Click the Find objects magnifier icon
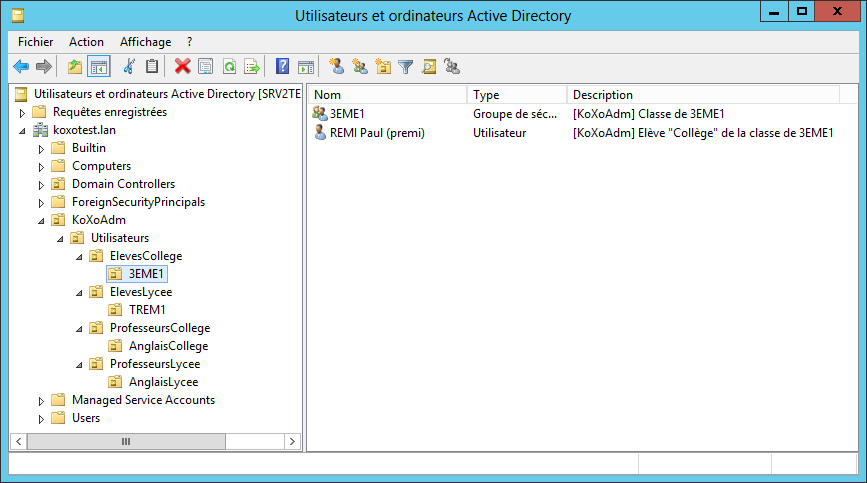 [429, 67]
